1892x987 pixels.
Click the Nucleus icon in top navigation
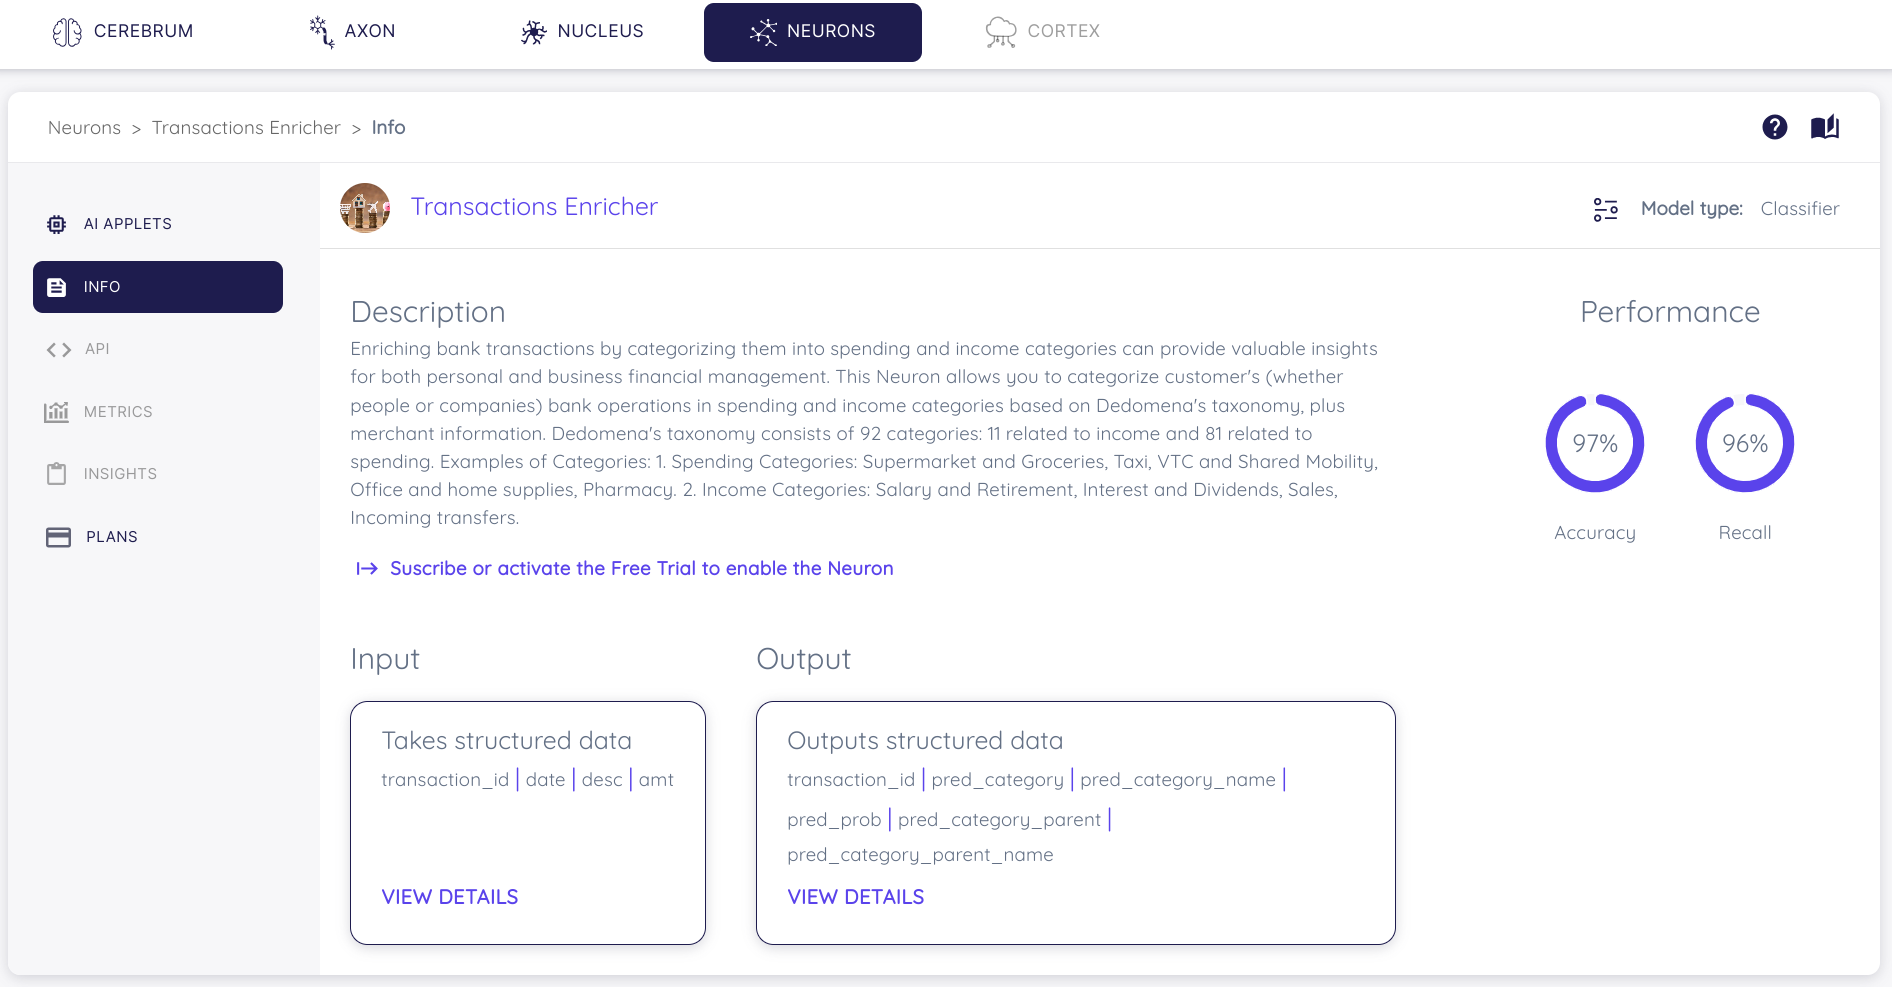pos(534,32)
